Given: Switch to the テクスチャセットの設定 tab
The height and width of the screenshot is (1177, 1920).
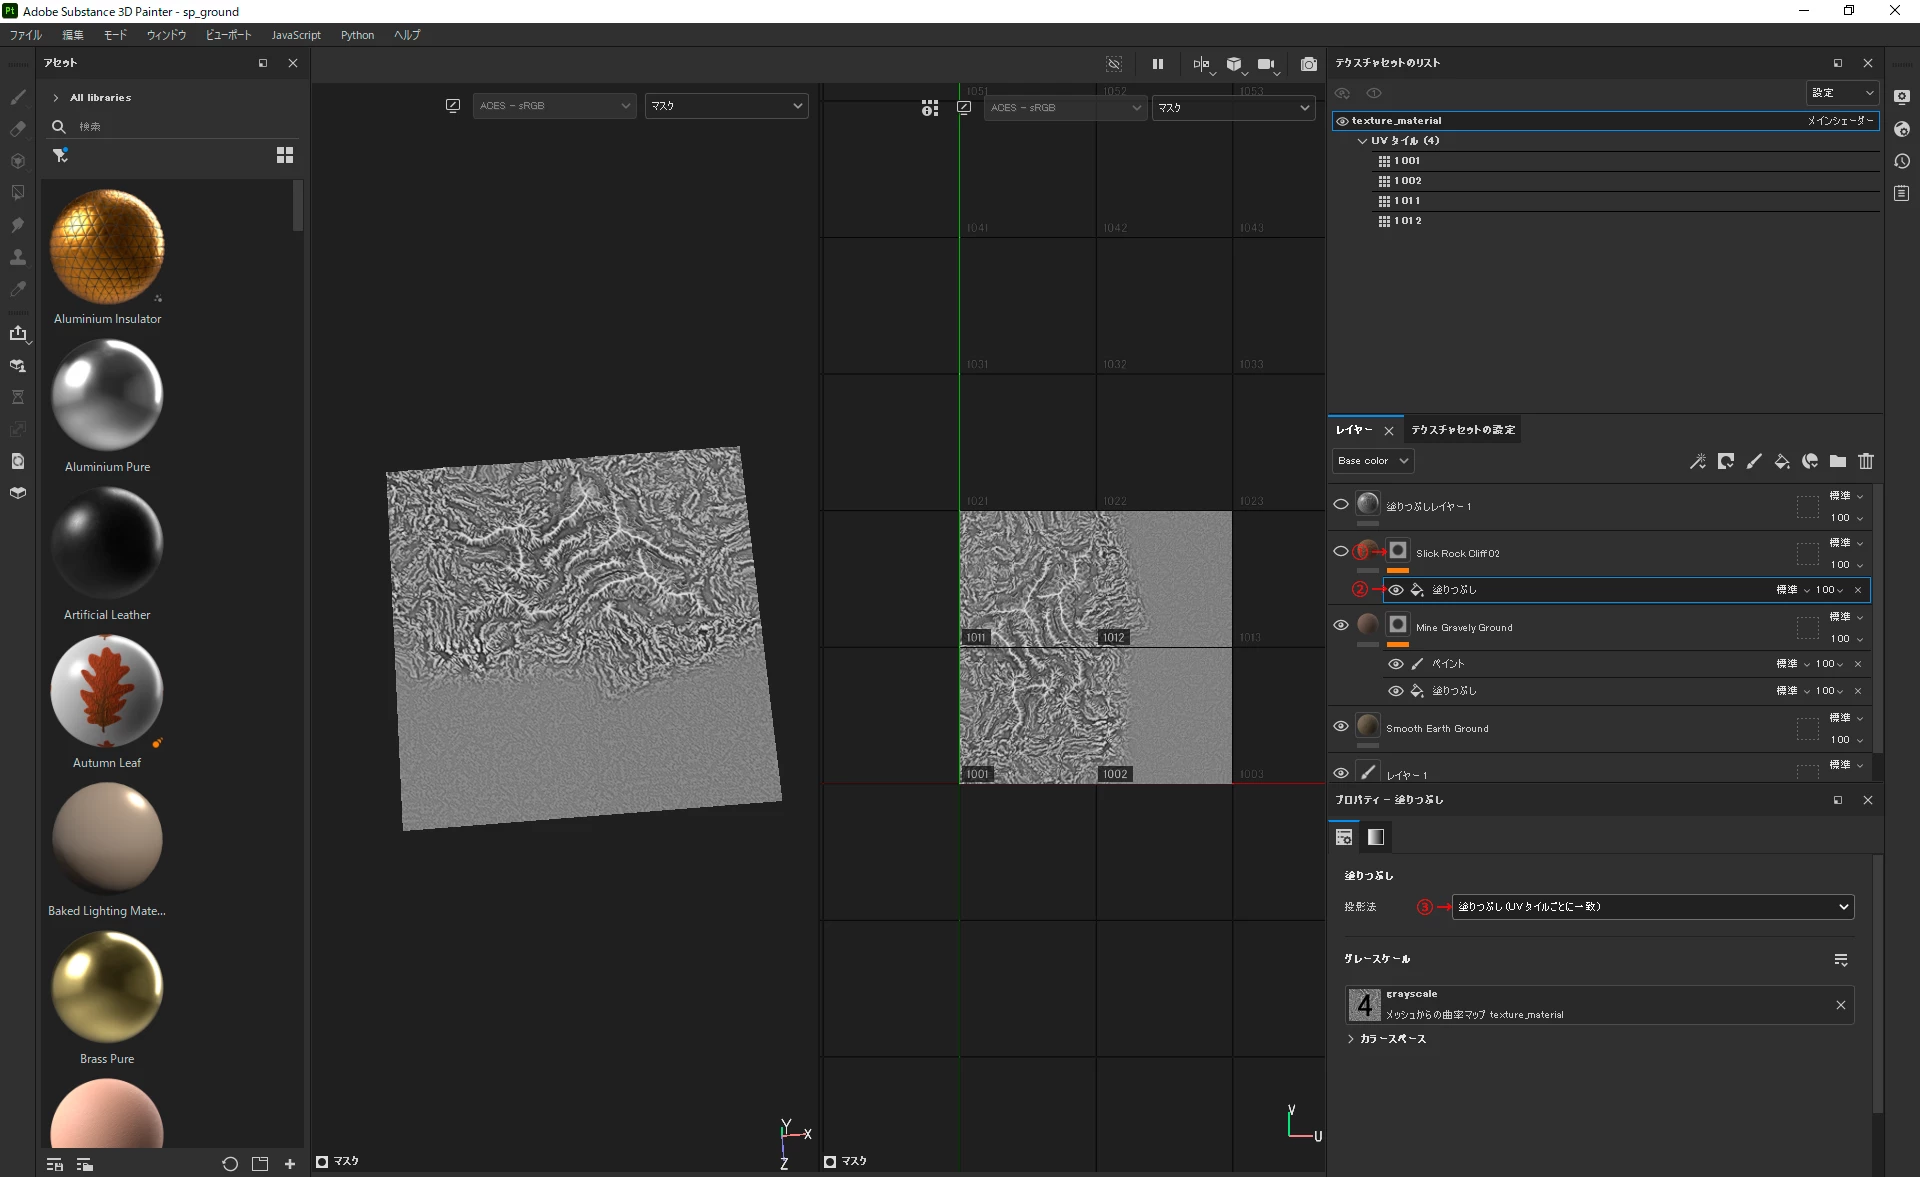Looking at the screenshot, I should point(1462,430).
